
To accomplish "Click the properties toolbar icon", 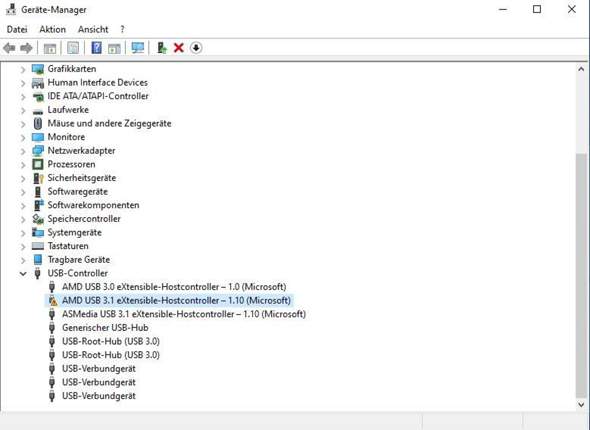I will point(73,48).
